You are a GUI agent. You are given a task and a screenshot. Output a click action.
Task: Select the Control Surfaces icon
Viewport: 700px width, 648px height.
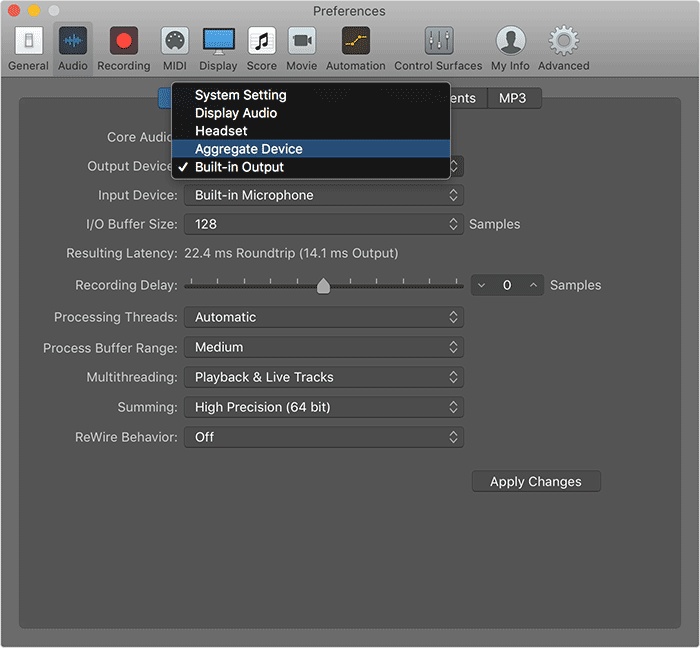tap(439, 48)
